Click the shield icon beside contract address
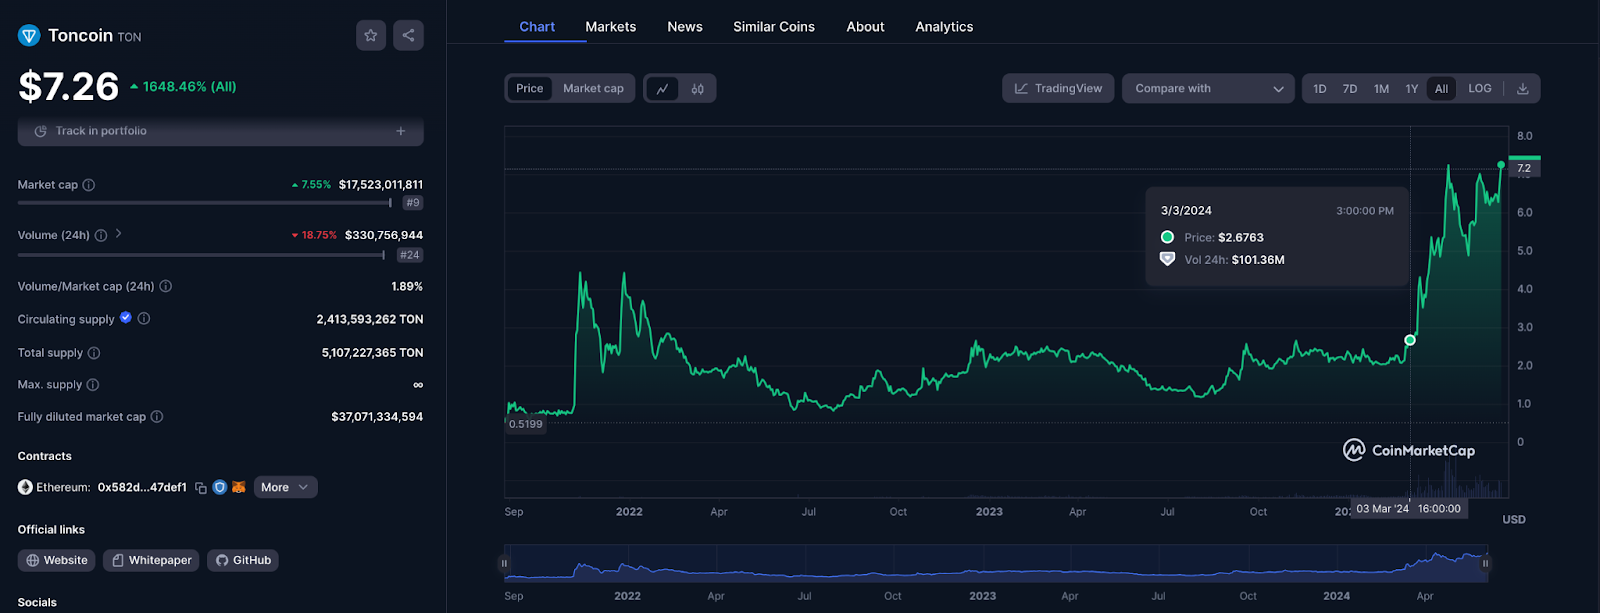Screen dimensions: 1600x613 (220, 487)
